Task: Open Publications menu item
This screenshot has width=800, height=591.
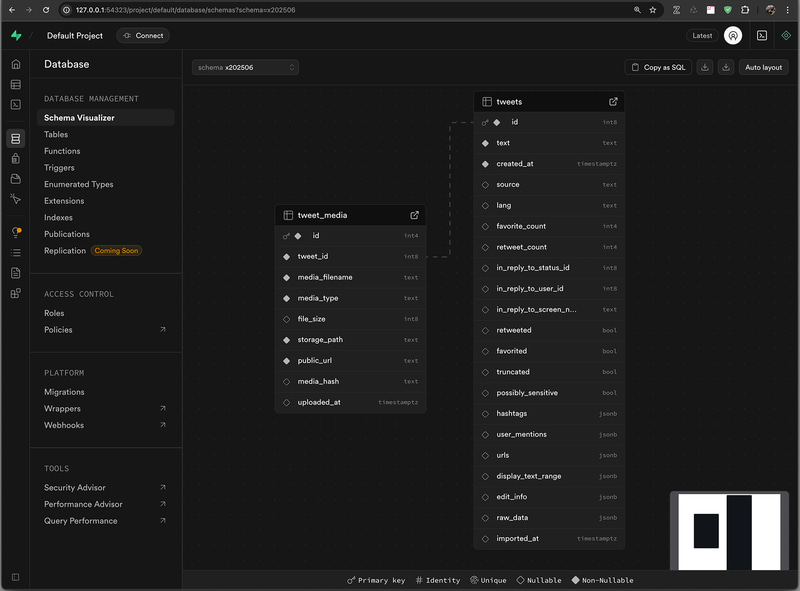Action: coord(67,234)
